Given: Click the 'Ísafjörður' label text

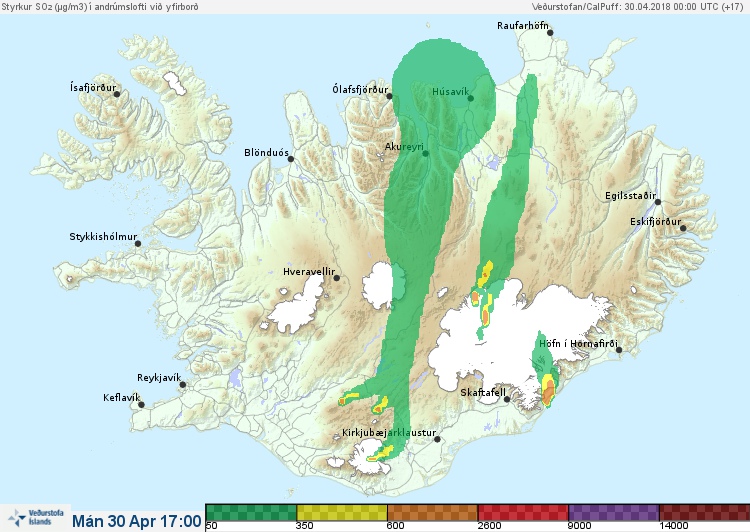Looking at the screenshot, I should (x=93, y=88).
